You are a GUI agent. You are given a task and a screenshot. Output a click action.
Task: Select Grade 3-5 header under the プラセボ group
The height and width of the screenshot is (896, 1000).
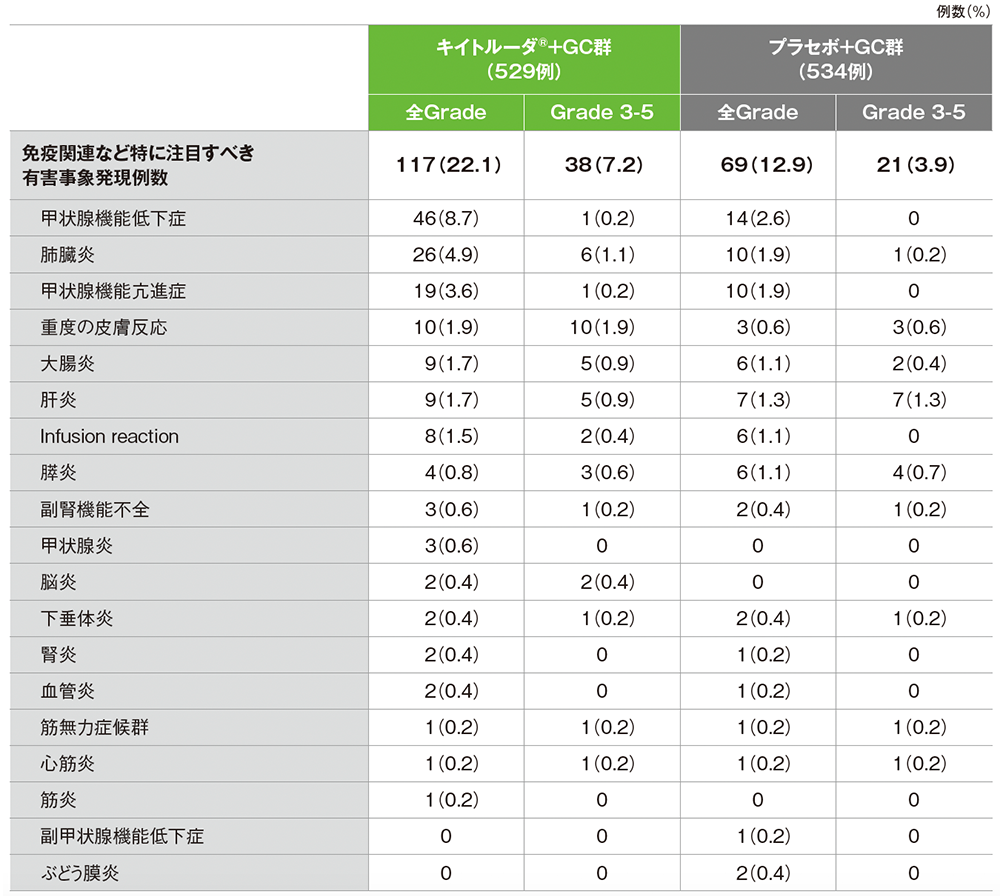914,112
